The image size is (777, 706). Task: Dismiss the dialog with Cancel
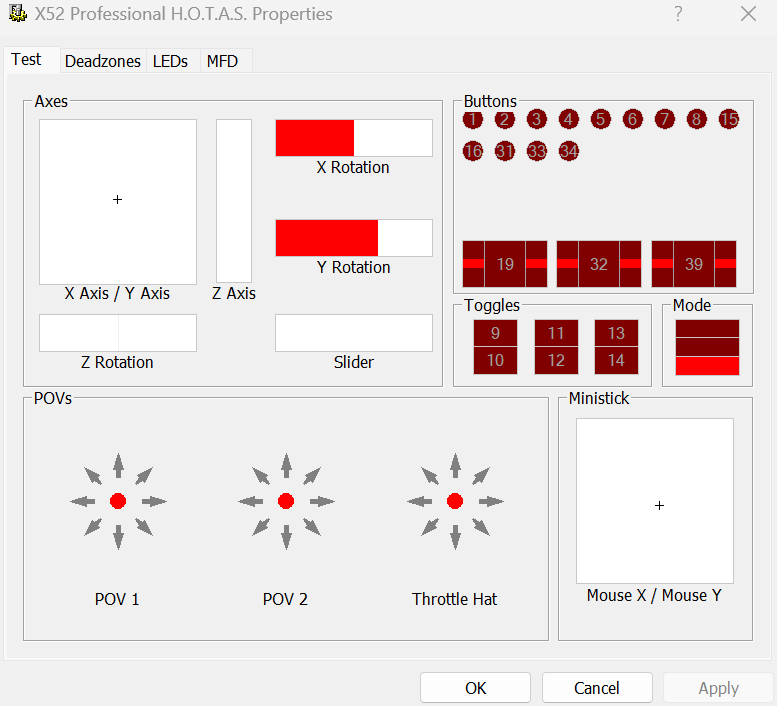point(597,688)
